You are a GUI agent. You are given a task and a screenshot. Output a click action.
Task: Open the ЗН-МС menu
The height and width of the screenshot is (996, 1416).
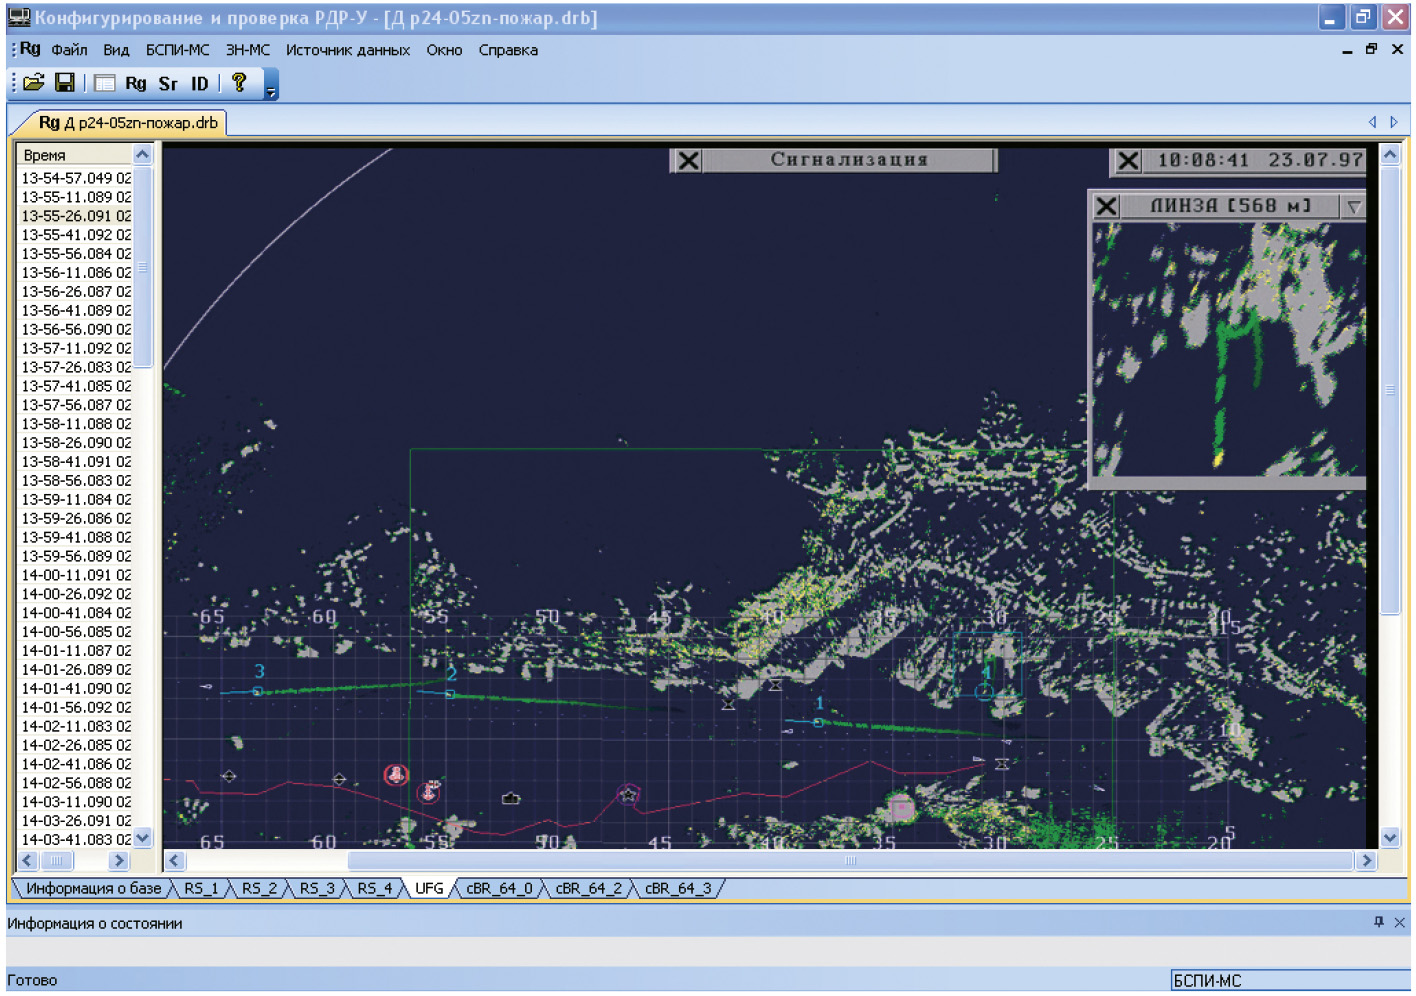248,50
